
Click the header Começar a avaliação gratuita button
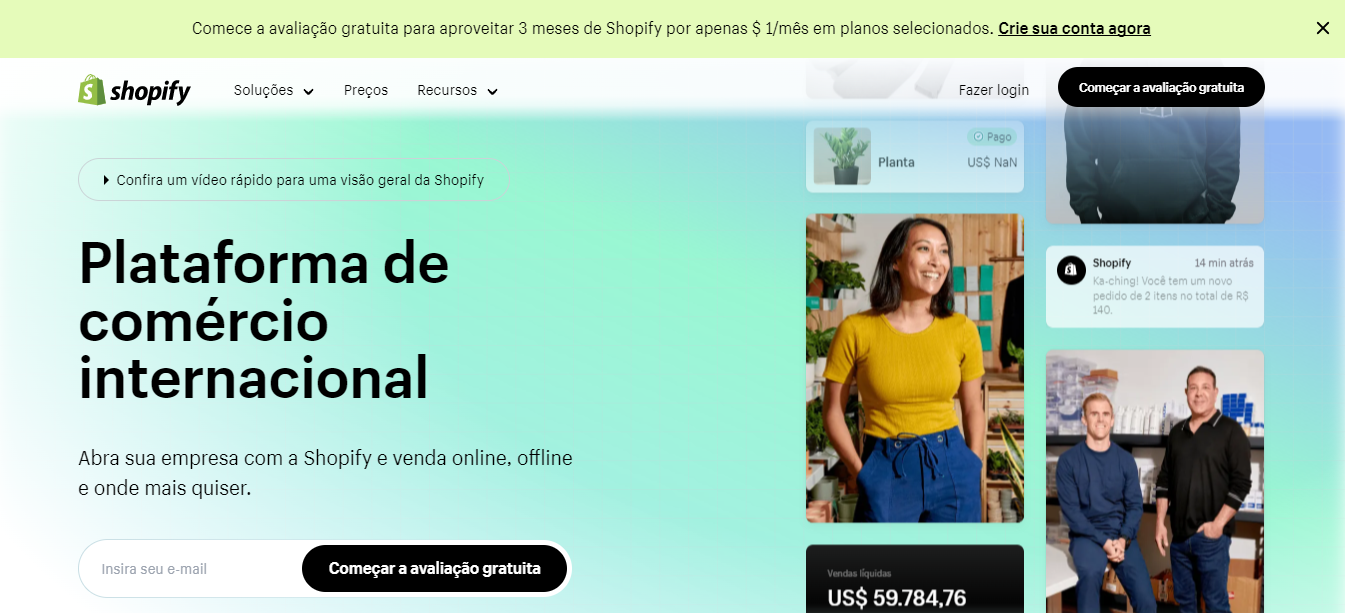tap(1161, 87)
